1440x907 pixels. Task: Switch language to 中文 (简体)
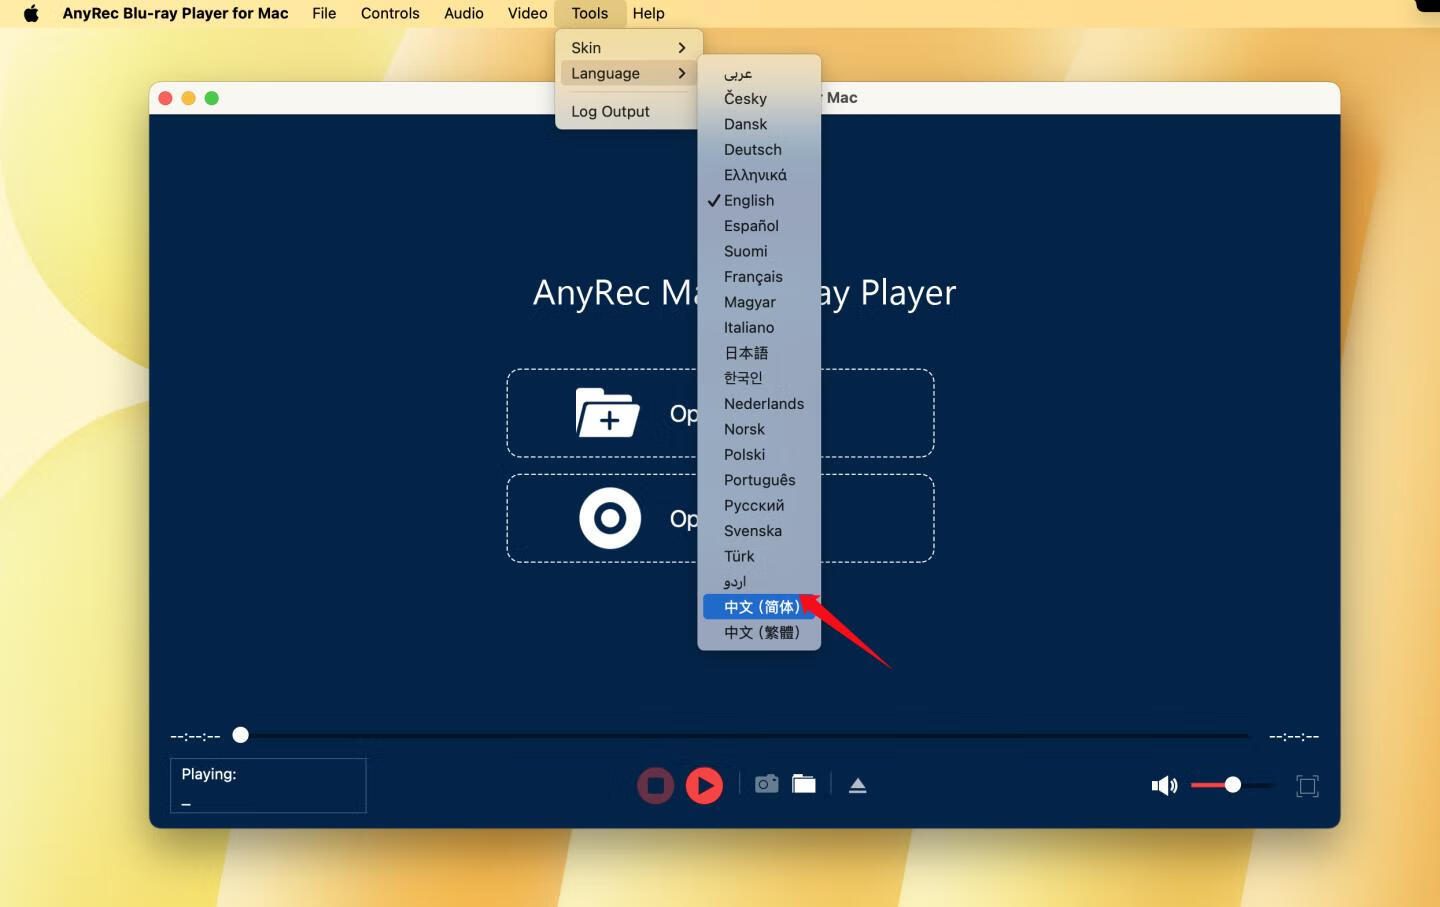[761, 607]
